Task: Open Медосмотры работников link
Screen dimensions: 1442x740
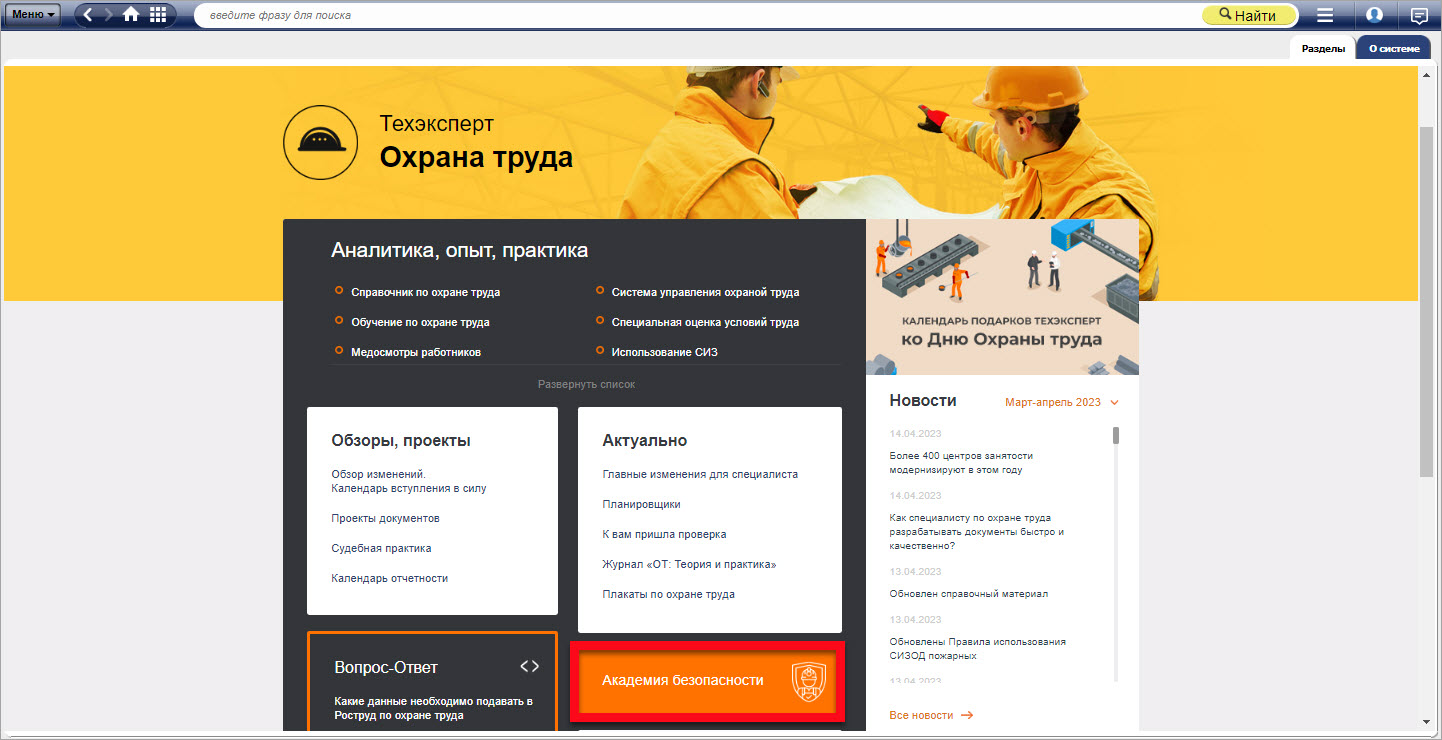Action: click(416, 352)
